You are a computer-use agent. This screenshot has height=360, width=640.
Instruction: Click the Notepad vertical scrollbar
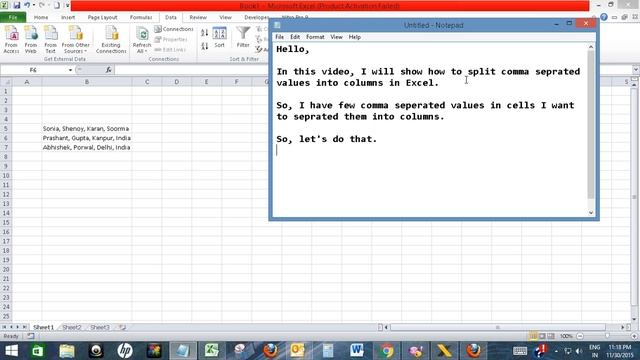[591, 129]
